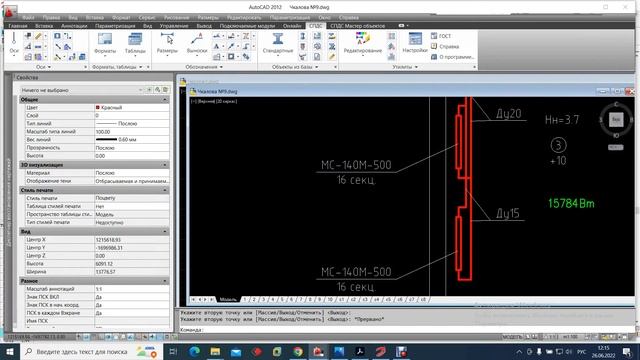Switch to the Вывод ribbon tab
This screenshot has width=640, height=360.
204,26
